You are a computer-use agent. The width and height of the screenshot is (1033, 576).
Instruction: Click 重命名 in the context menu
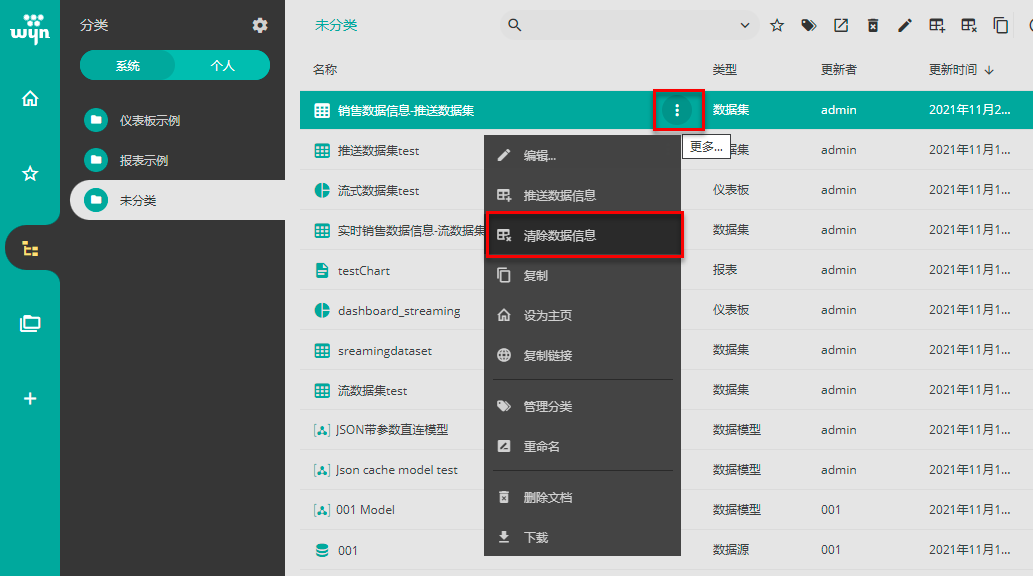pyautogui.click(x=542, y=446)
